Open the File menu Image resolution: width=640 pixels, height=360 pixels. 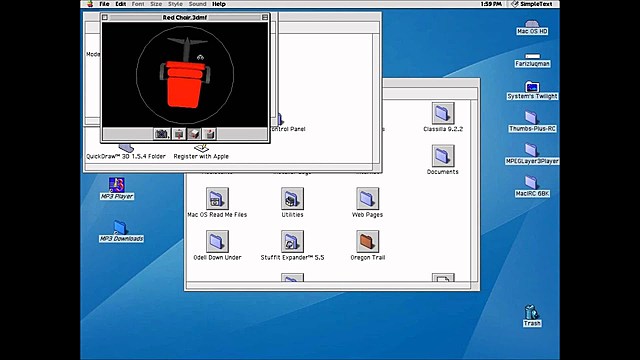(104, 4)
